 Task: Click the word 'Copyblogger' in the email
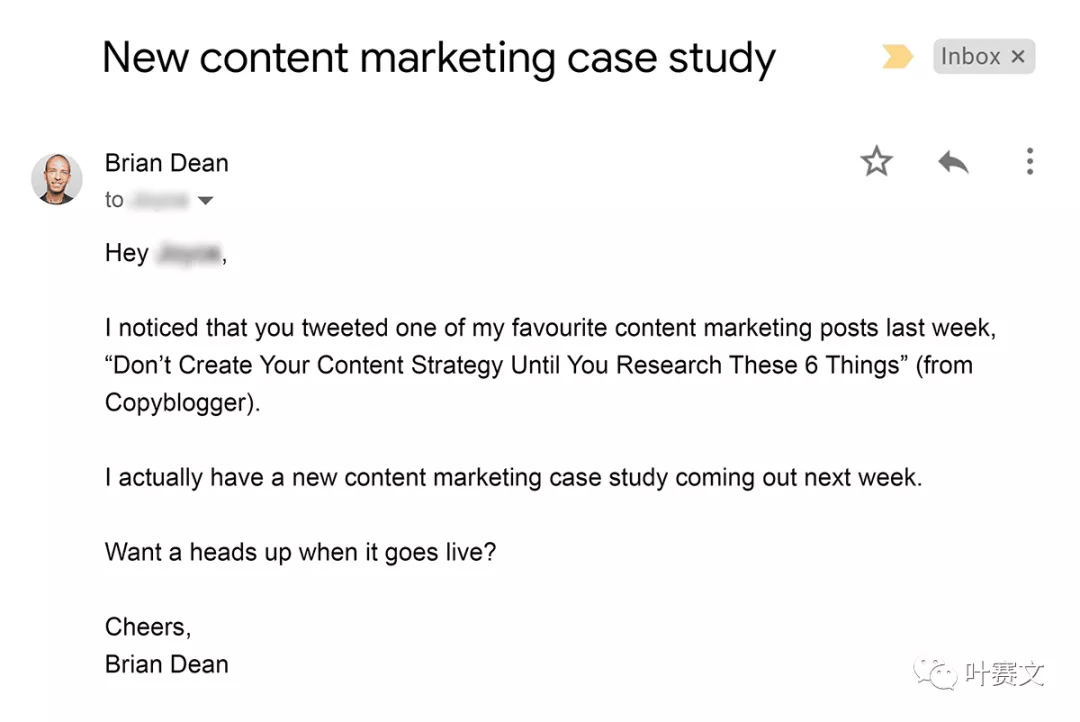click(x=175, y=402)
